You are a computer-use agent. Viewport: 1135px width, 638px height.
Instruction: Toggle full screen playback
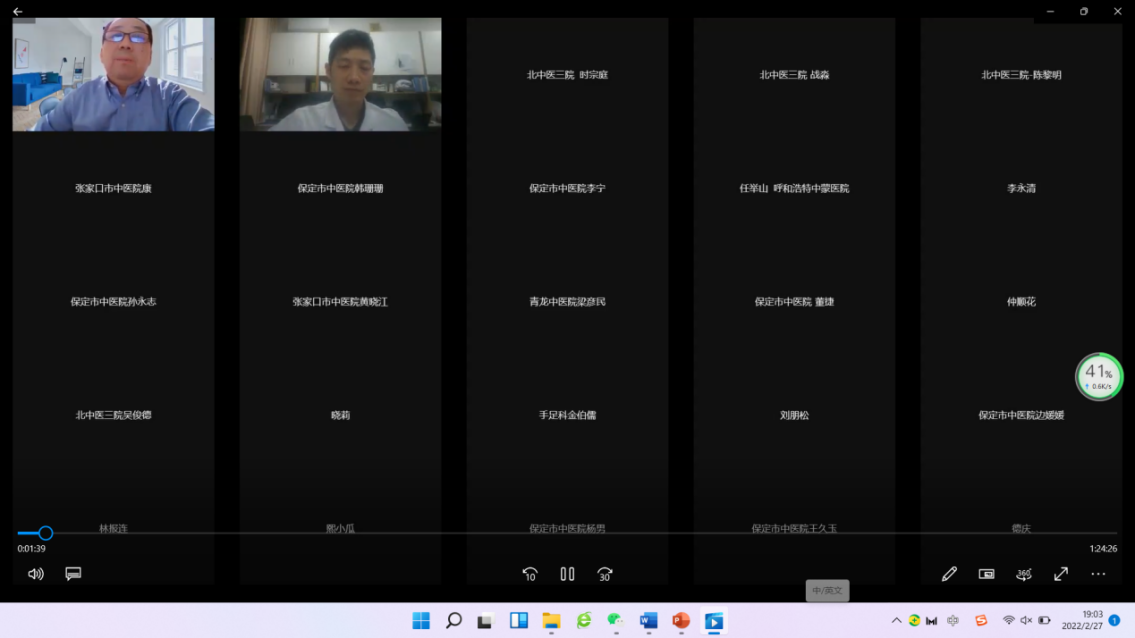tap(1061, 574)
